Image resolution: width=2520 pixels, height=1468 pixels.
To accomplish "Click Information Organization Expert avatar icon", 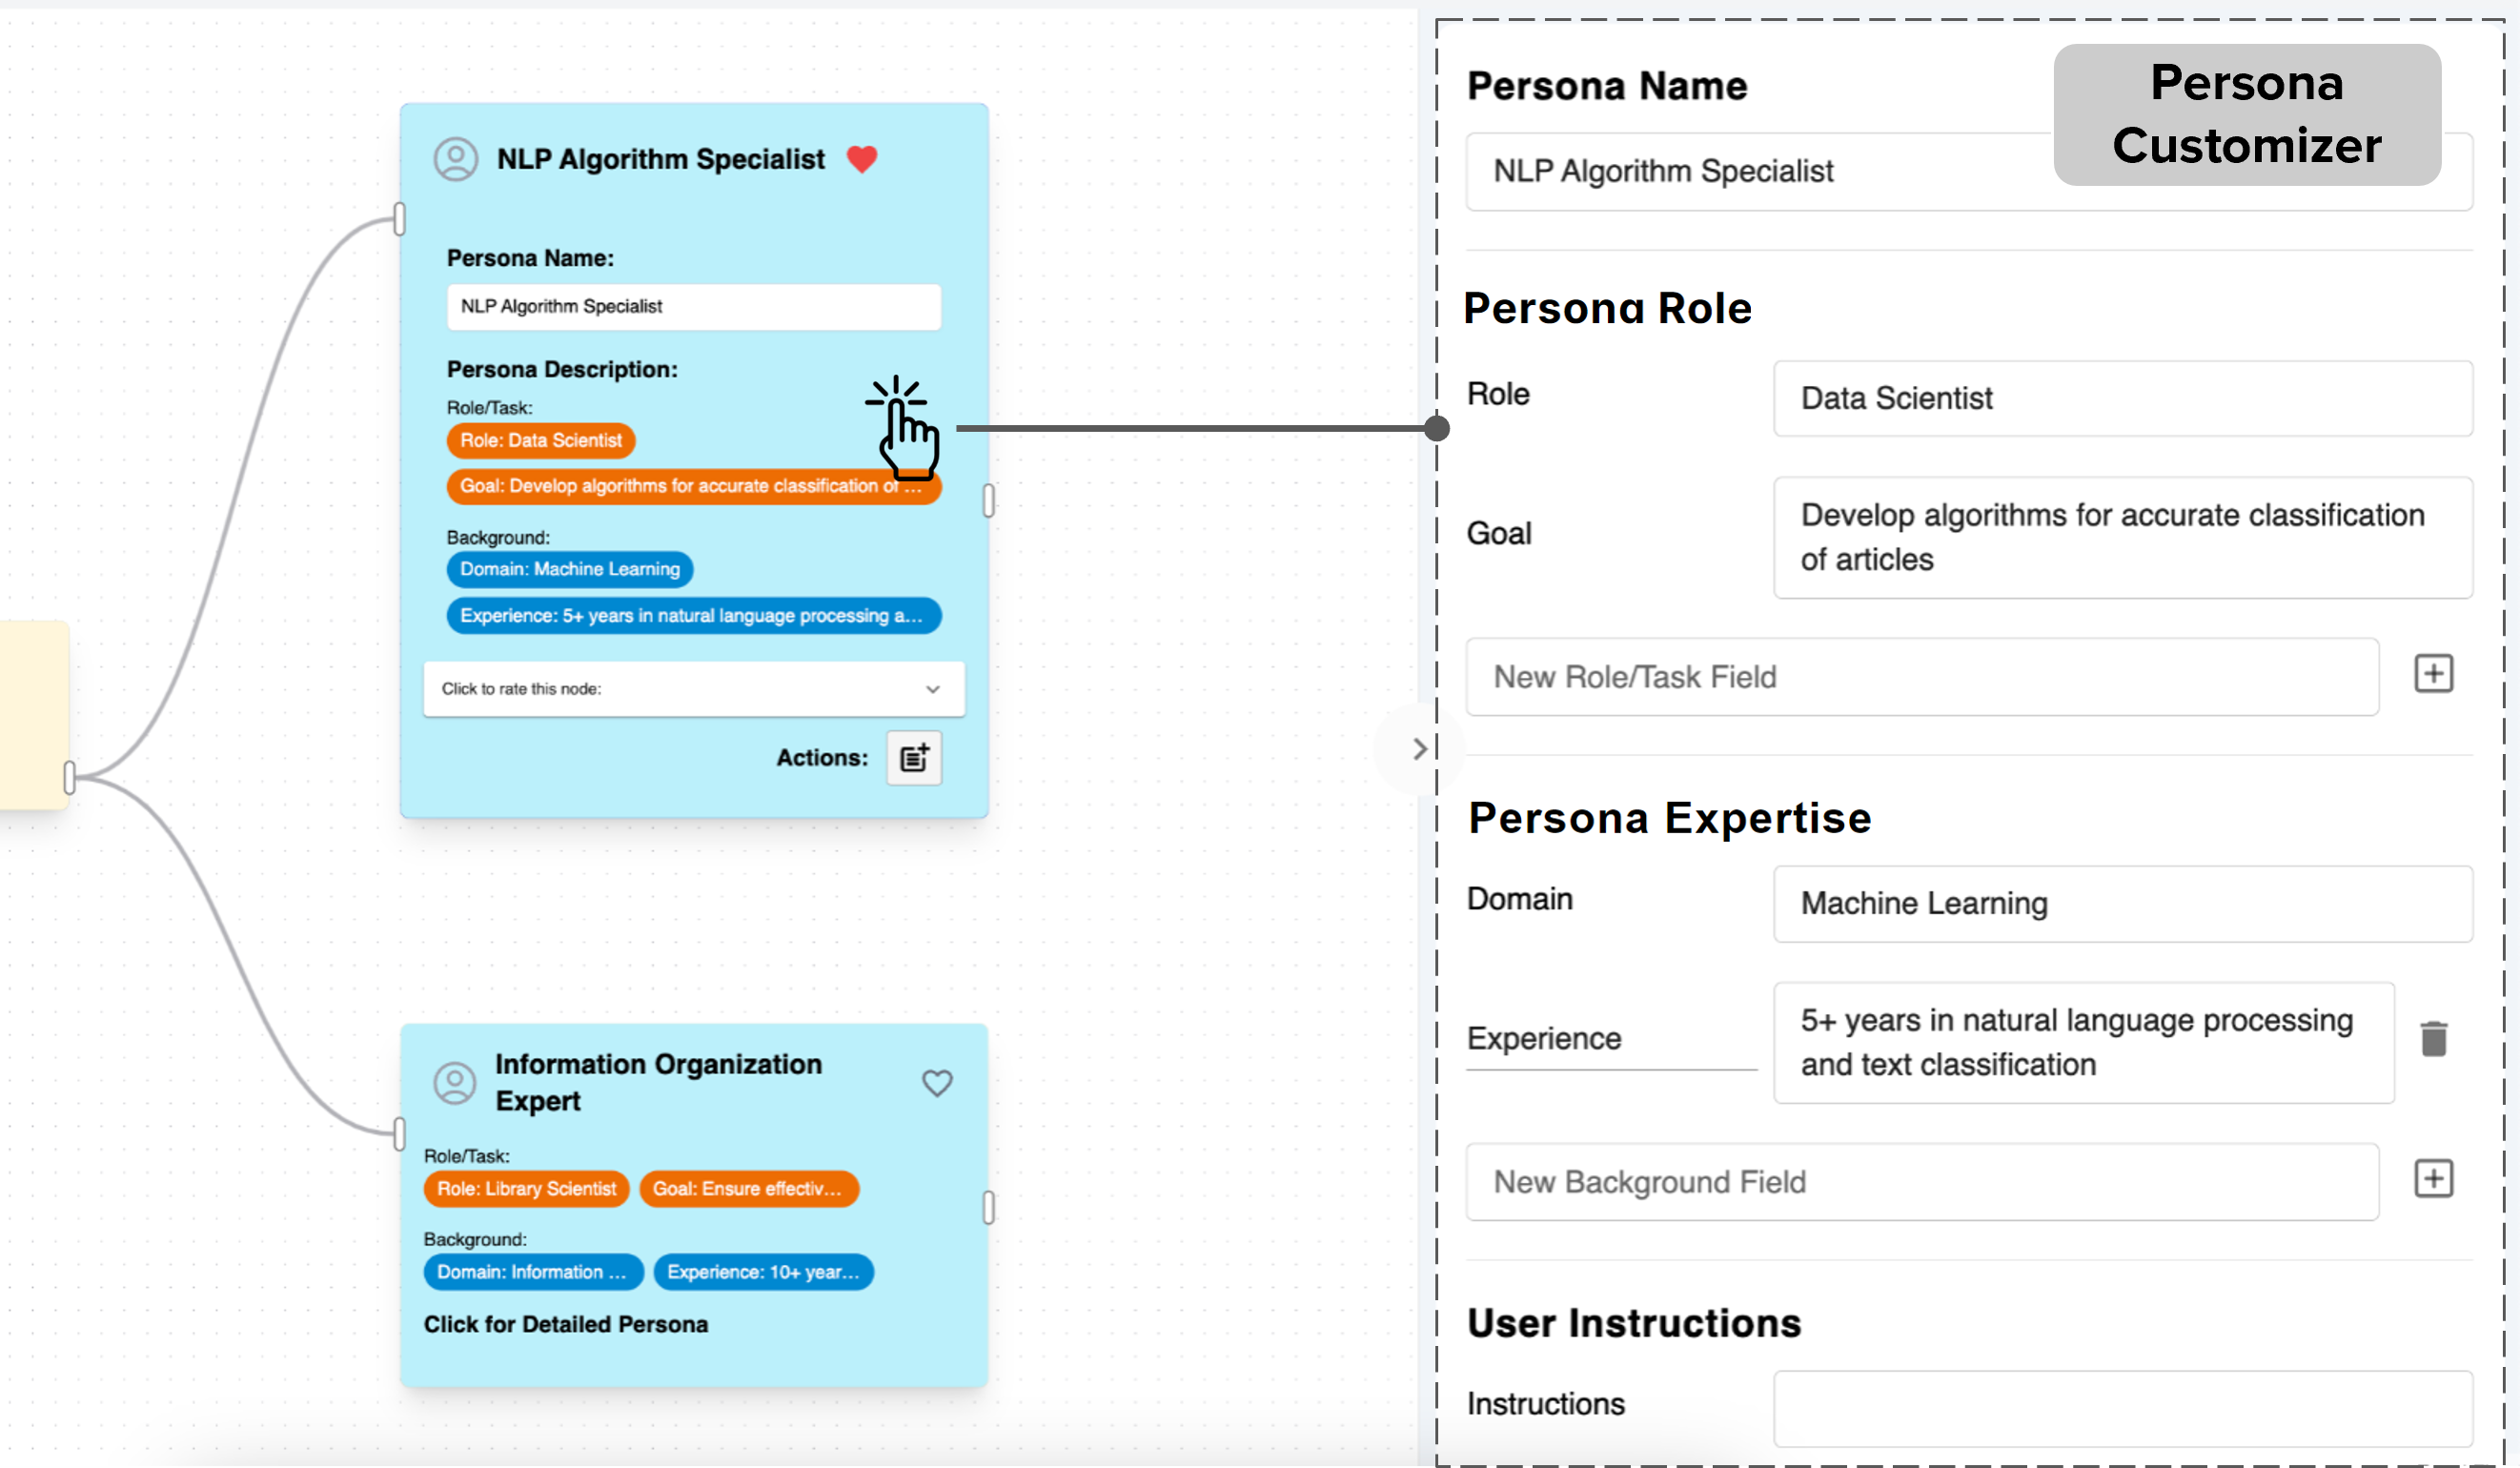I will point(455,1082).
